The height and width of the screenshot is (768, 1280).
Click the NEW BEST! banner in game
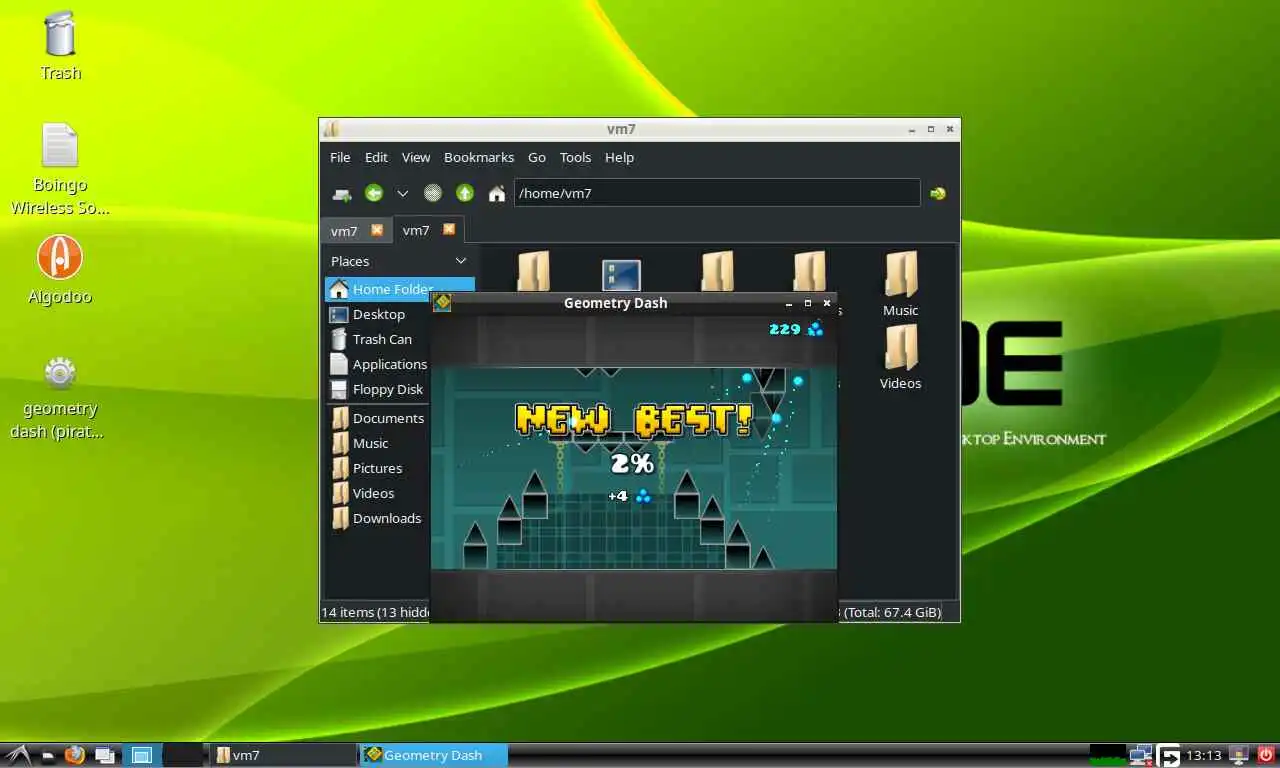[x=634, y=420]
